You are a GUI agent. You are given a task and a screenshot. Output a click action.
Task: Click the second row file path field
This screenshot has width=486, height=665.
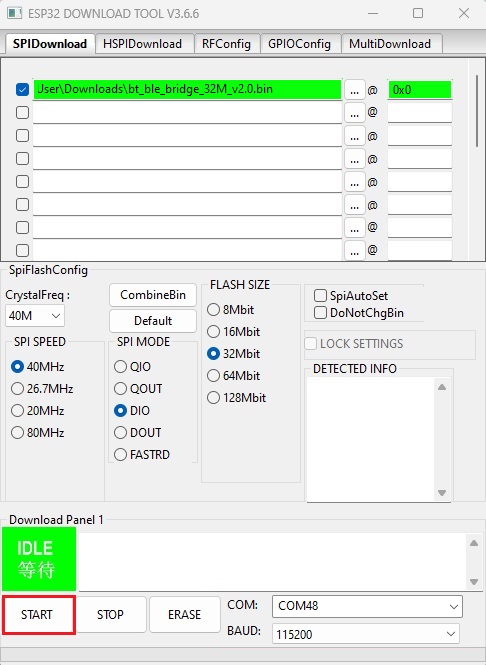[x=187, y=113]
